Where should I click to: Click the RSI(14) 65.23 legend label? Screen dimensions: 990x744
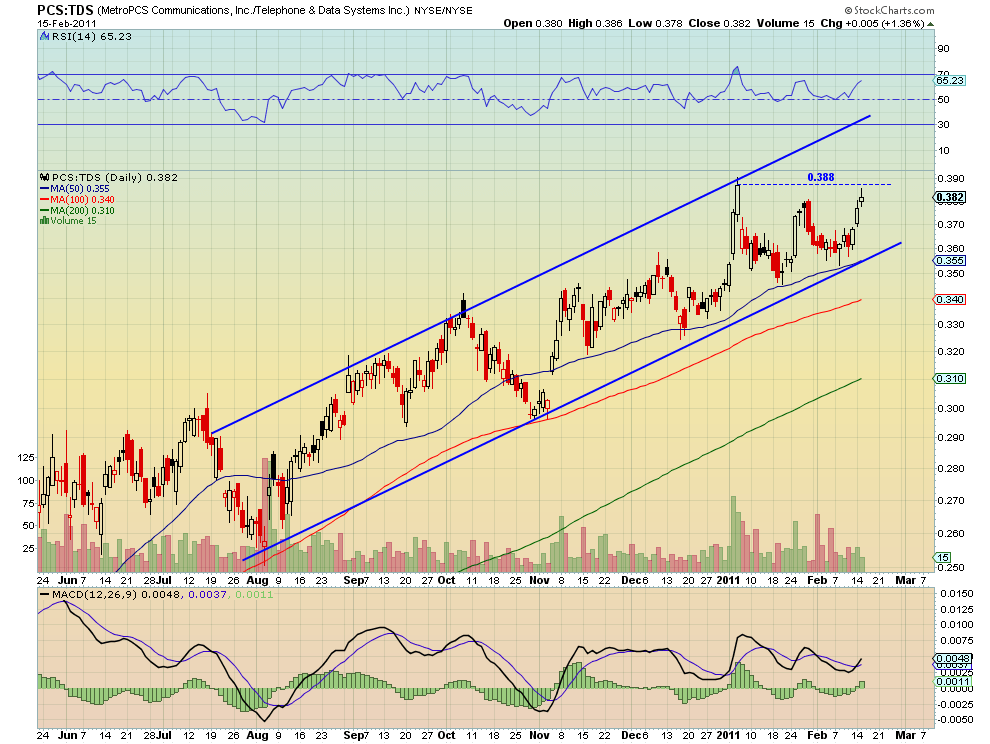[92, 37]
